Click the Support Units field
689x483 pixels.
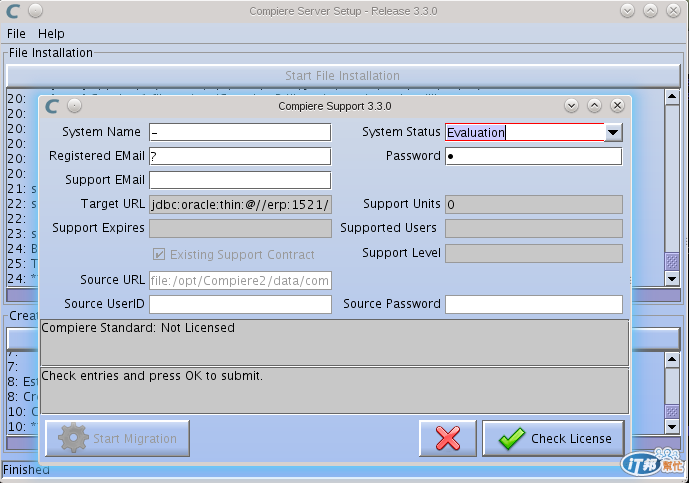534,204
